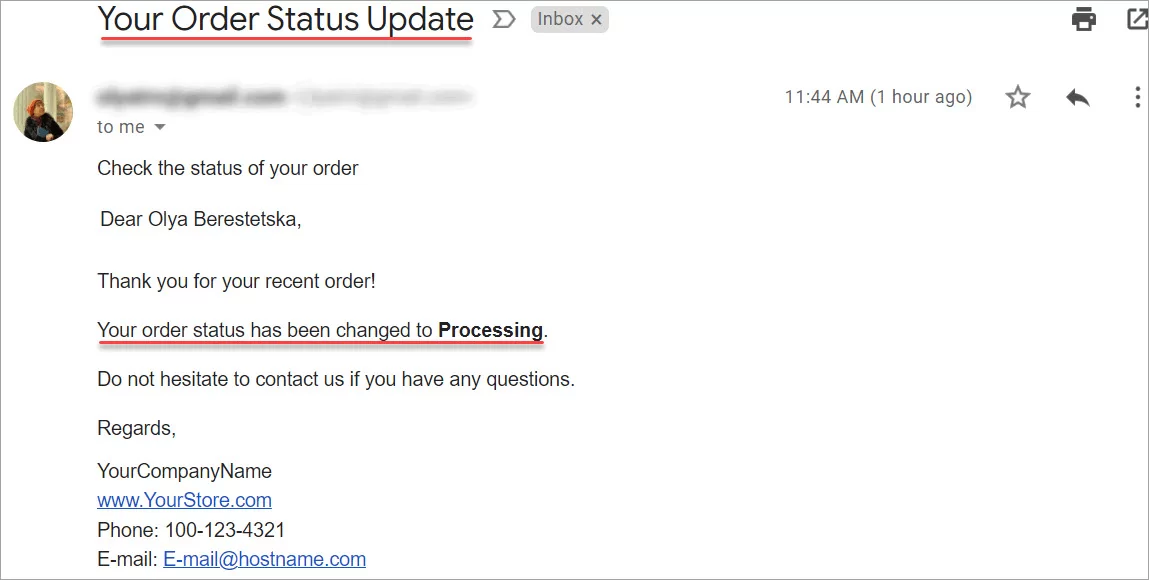Open the three-dot More options menu
Screen dimensions: 1149x580
(x=1137, y=97)
